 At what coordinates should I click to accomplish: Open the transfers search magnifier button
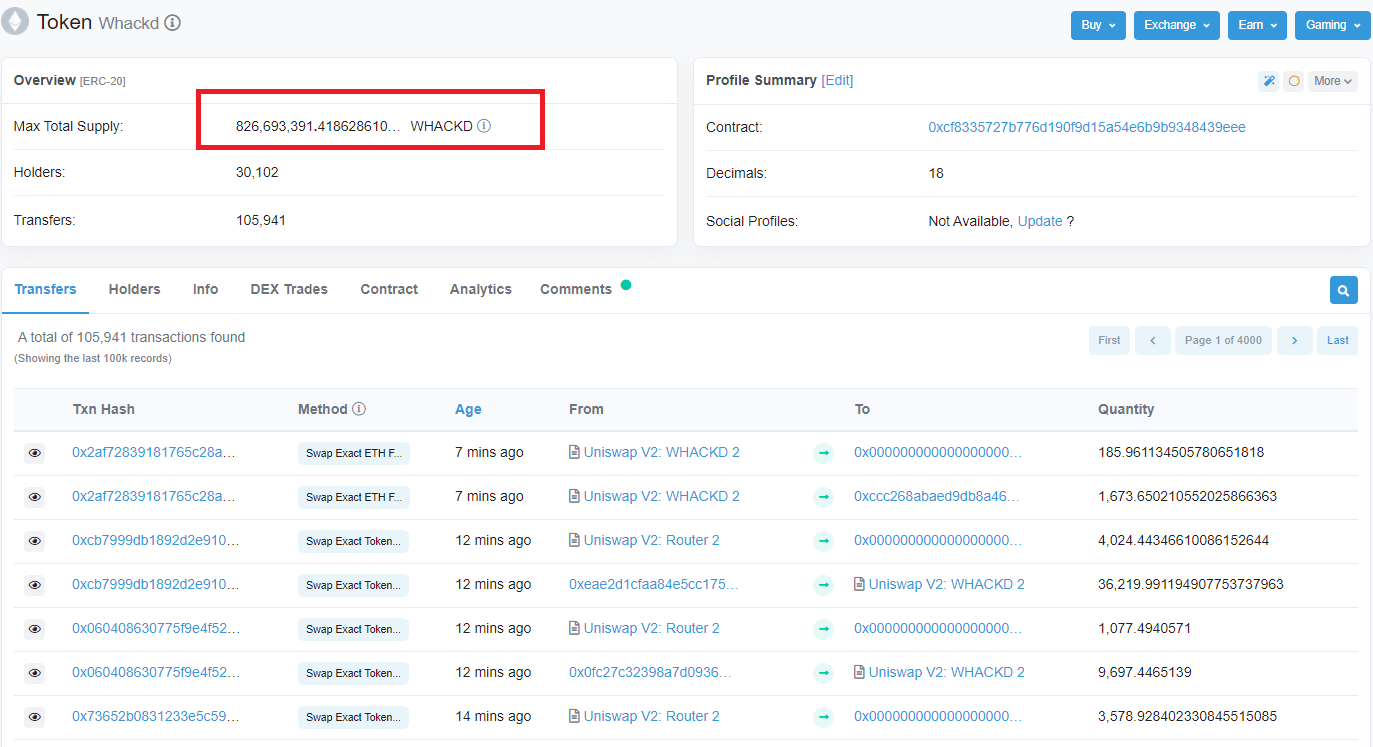[1344, 290]
